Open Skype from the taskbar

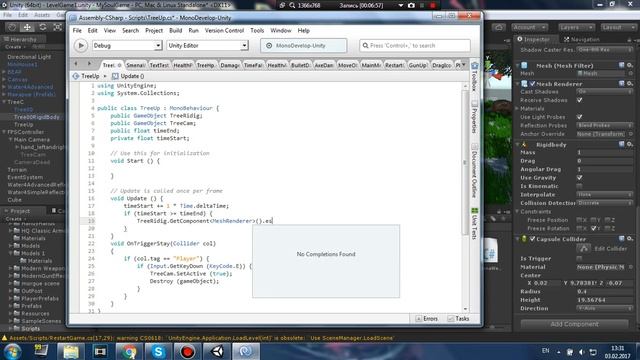pos(158,351)
